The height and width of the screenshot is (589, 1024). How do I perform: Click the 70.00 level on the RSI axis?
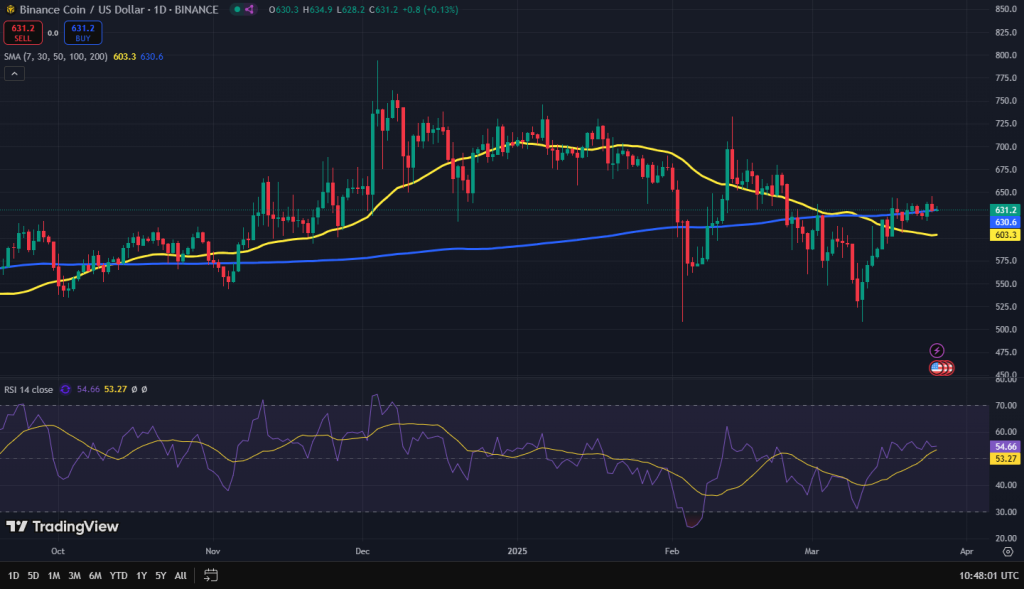pos(1006,406)
